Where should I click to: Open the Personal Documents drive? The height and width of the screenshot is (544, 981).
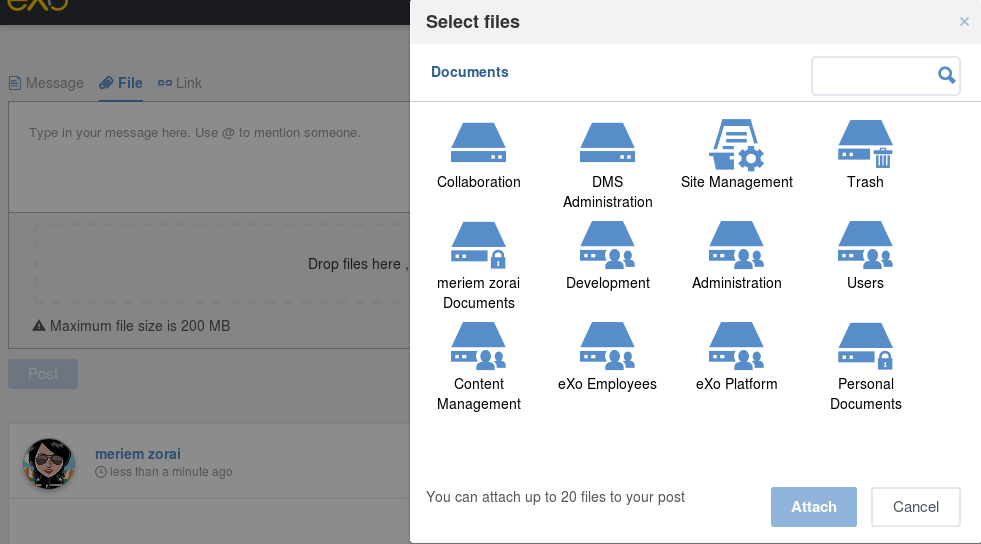tap(865, 346)
